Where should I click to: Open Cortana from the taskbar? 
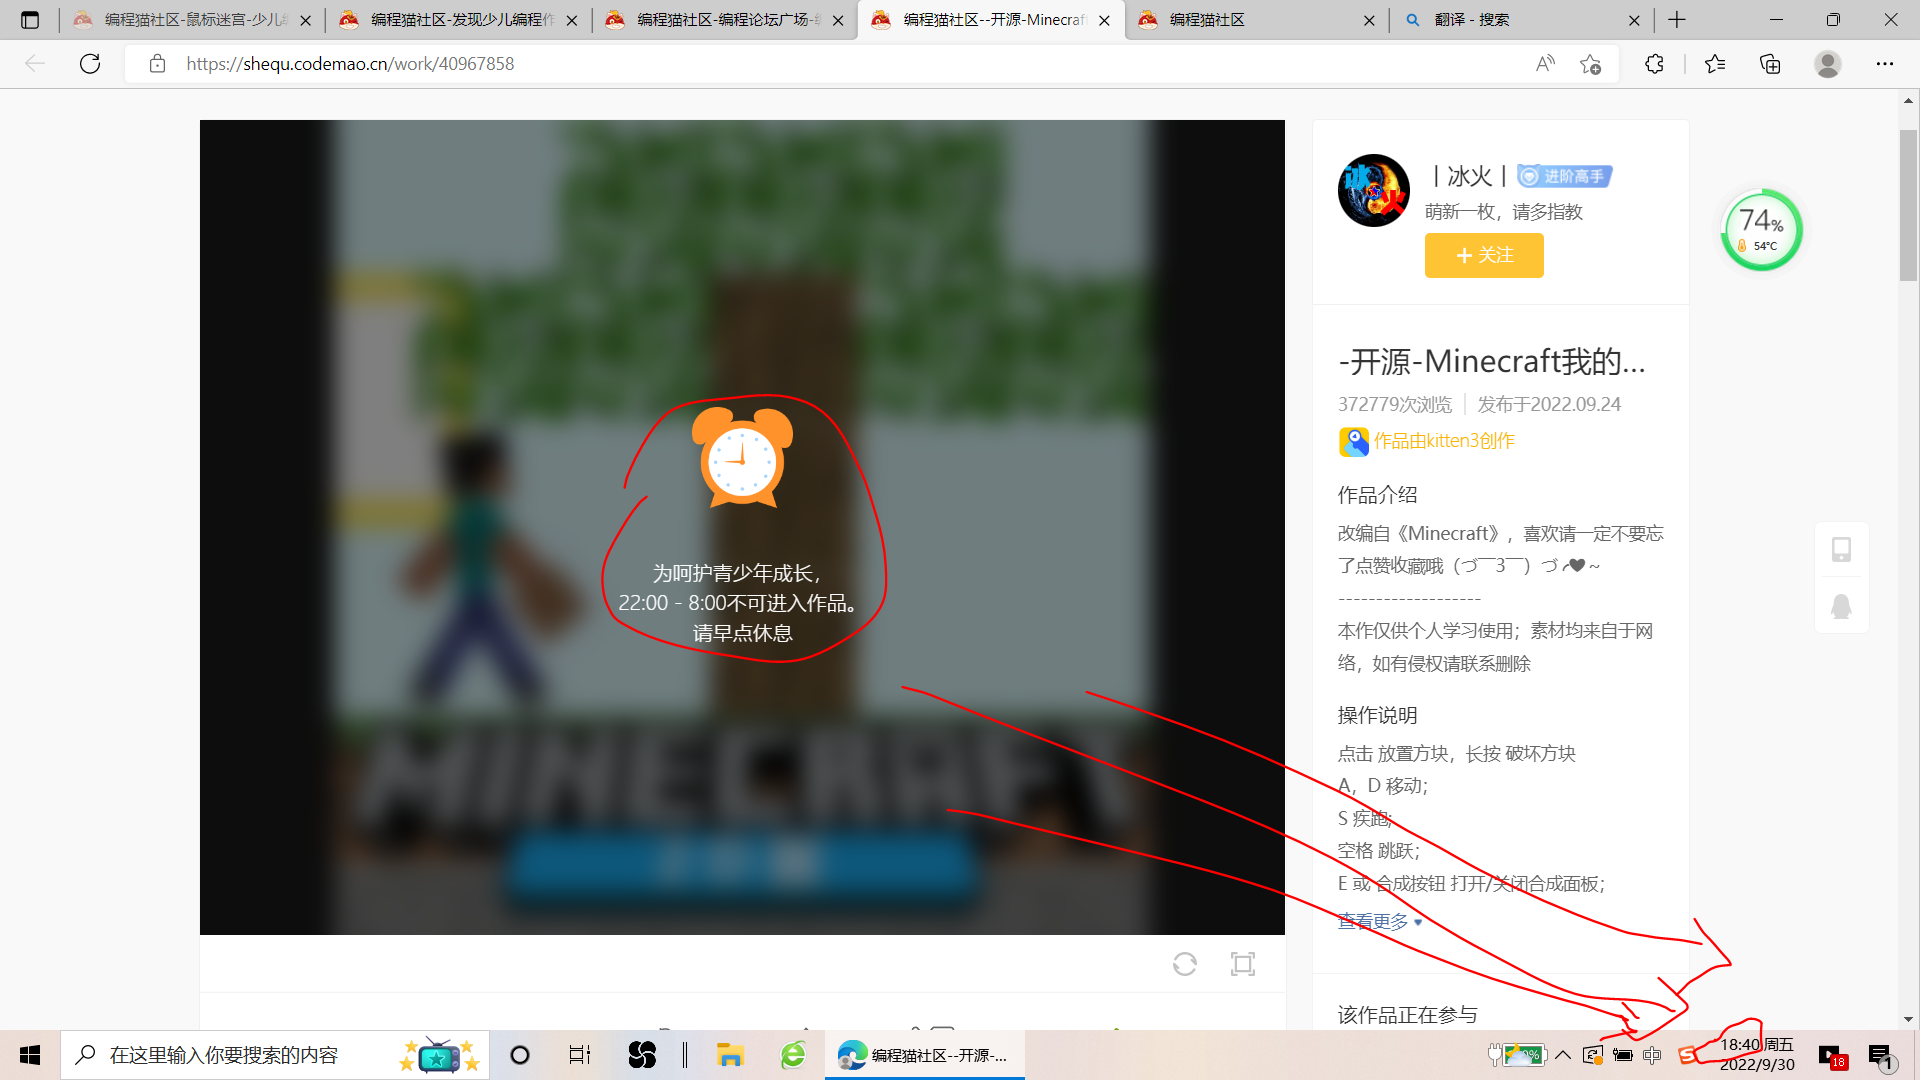click(520, 1055)
